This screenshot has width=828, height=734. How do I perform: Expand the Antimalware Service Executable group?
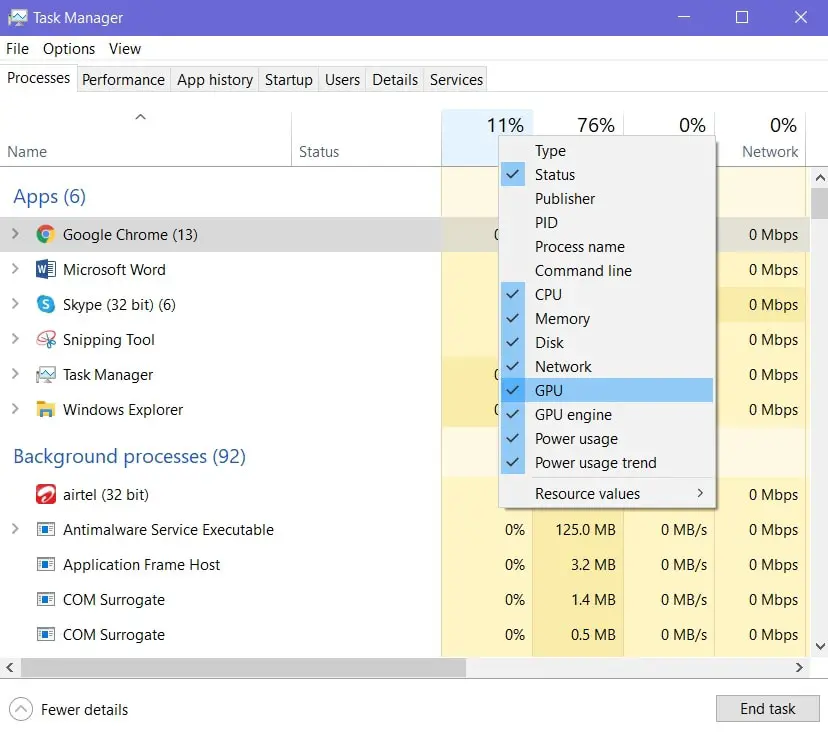click(x=15, y=529)
